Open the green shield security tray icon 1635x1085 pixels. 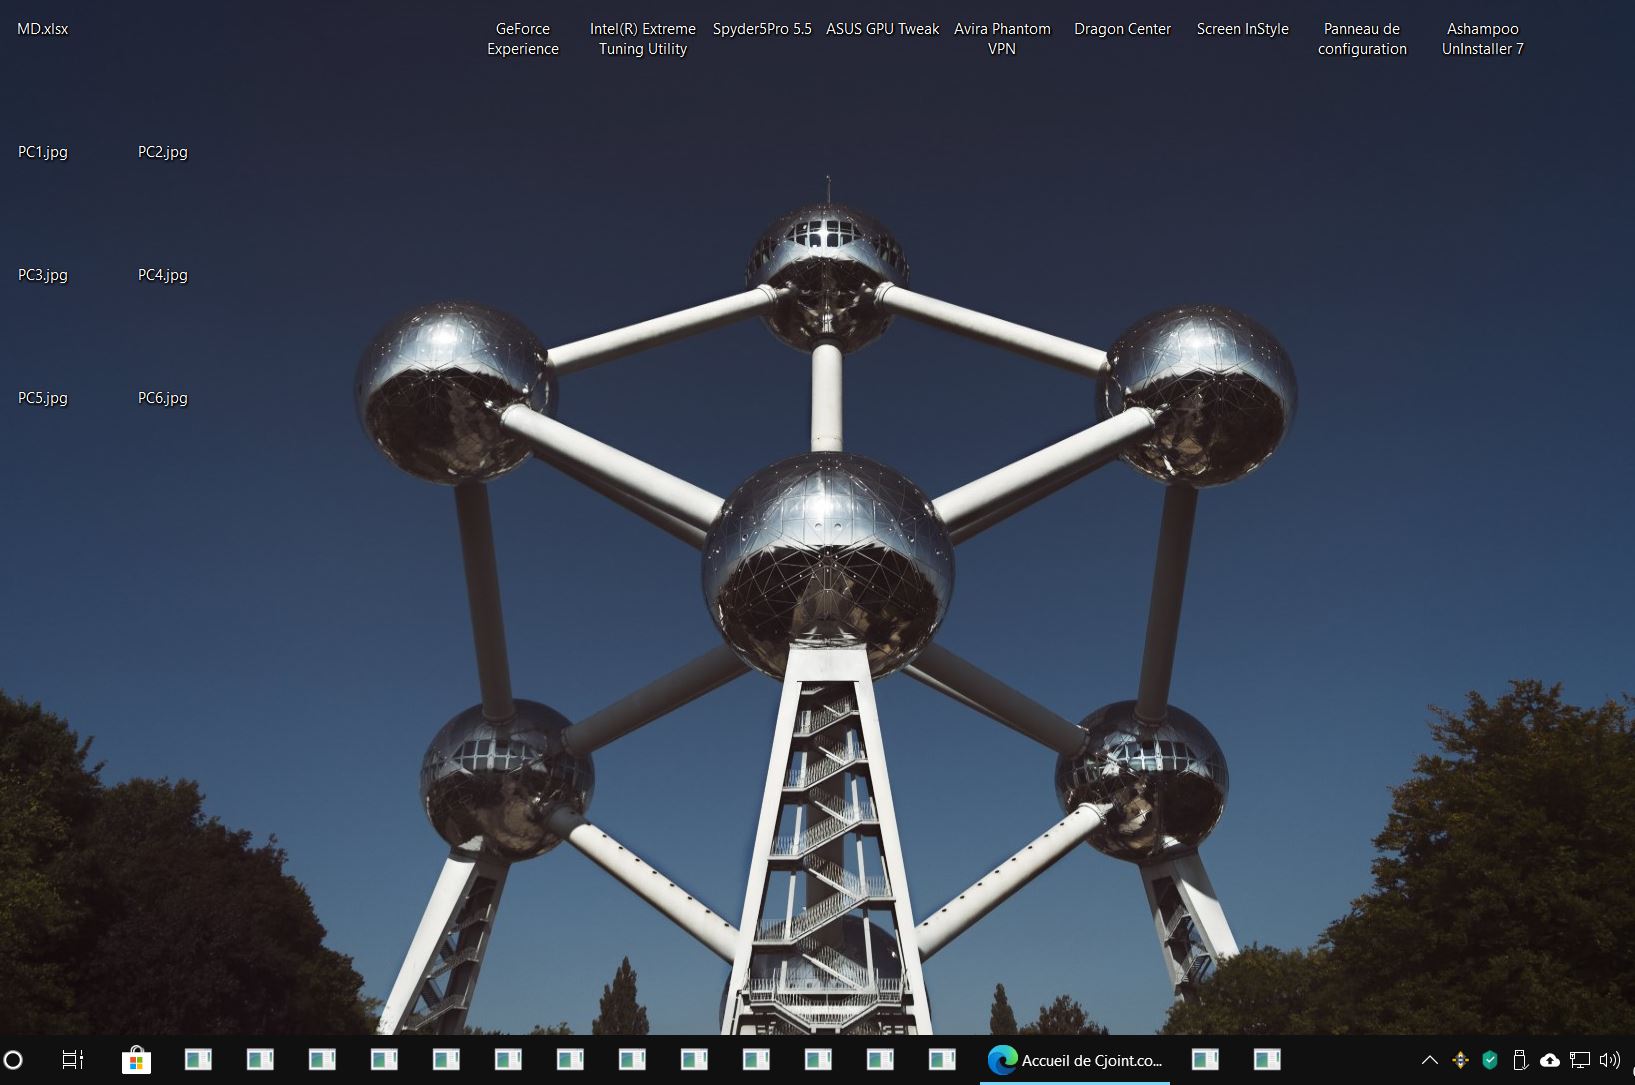tap(1490, 1060)
